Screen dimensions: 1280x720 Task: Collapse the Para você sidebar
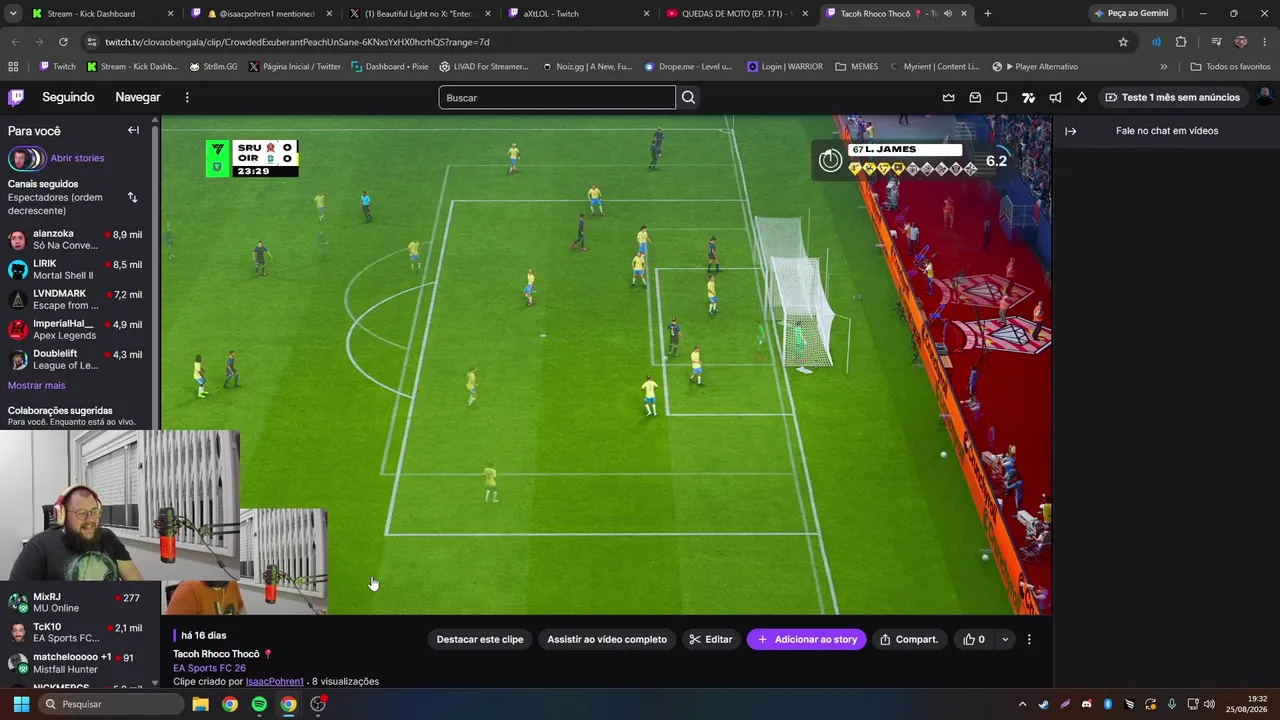[133, 130]
